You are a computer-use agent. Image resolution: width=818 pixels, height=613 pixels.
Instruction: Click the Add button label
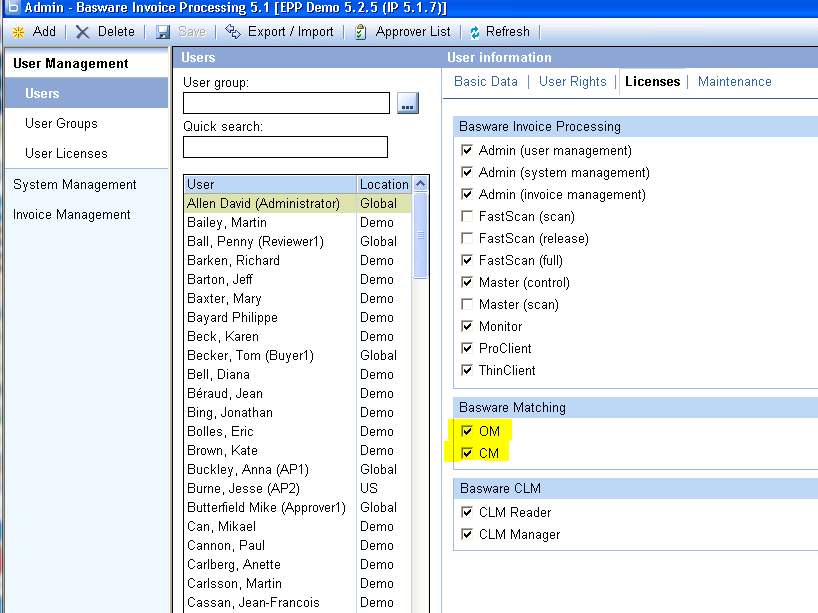(x=44, y=32)
